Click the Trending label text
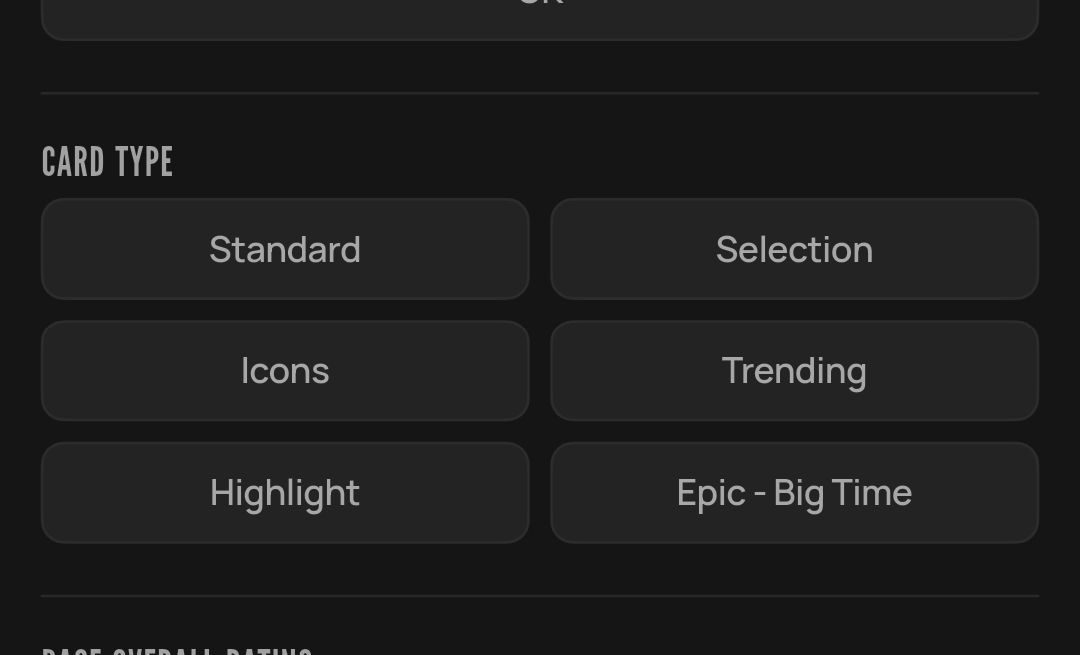The height and width of the screenshot is (655, 1080). coord(794,372)
